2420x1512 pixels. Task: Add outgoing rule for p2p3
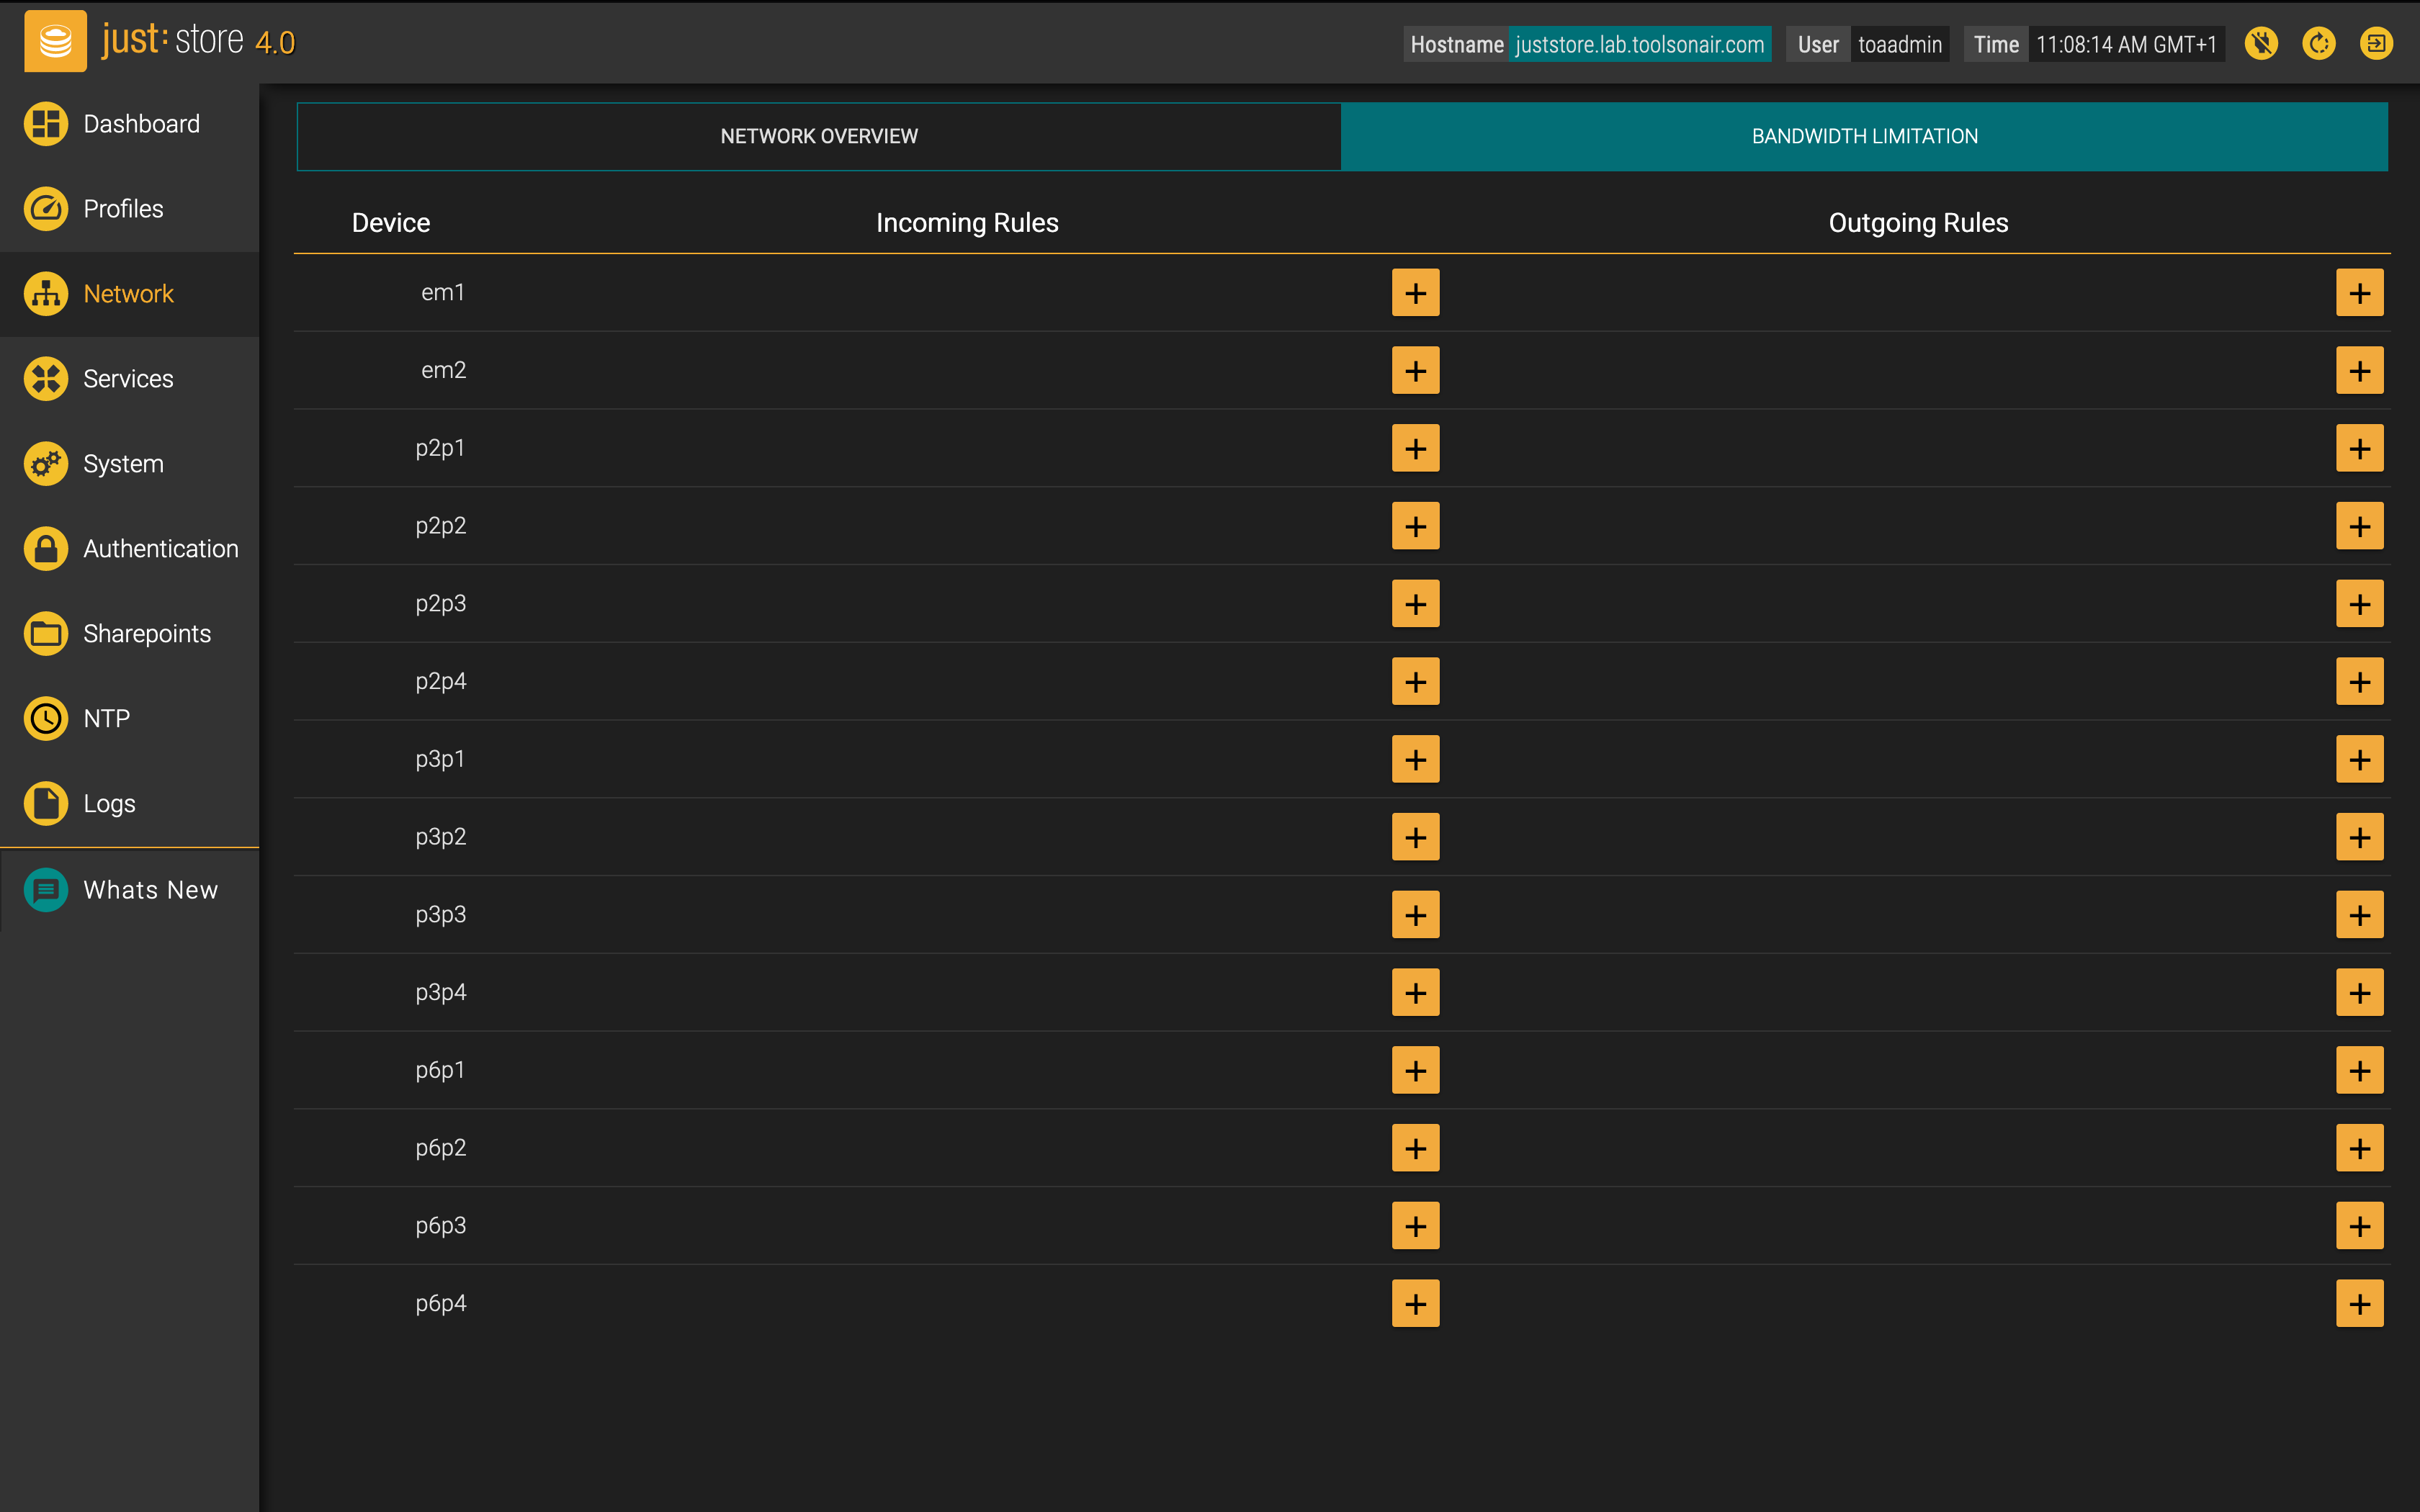(x=2359, y=604)
